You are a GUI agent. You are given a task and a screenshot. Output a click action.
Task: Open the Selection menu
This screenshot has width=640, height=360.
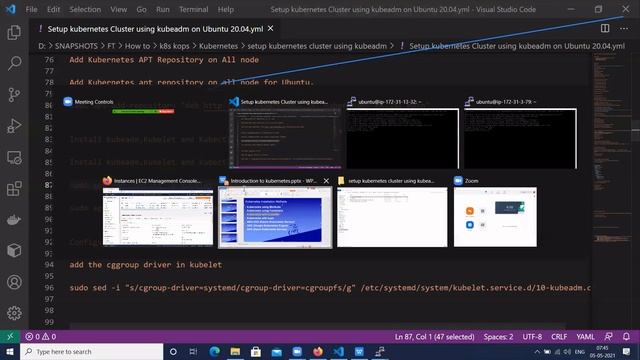click(x=85, y=9)
